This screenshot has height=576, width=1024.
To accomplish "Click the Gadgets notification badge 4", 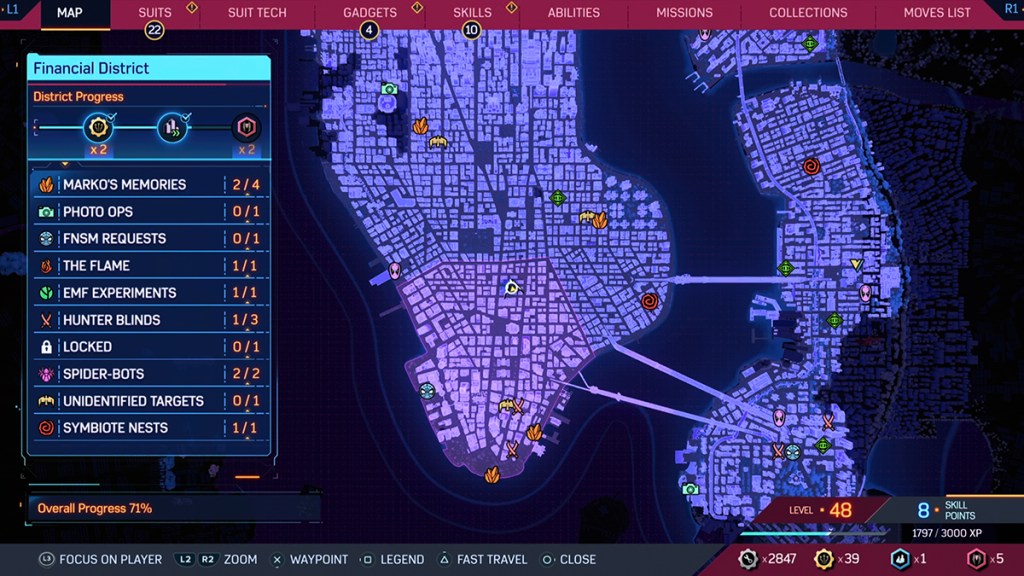I will coord(369,30).
